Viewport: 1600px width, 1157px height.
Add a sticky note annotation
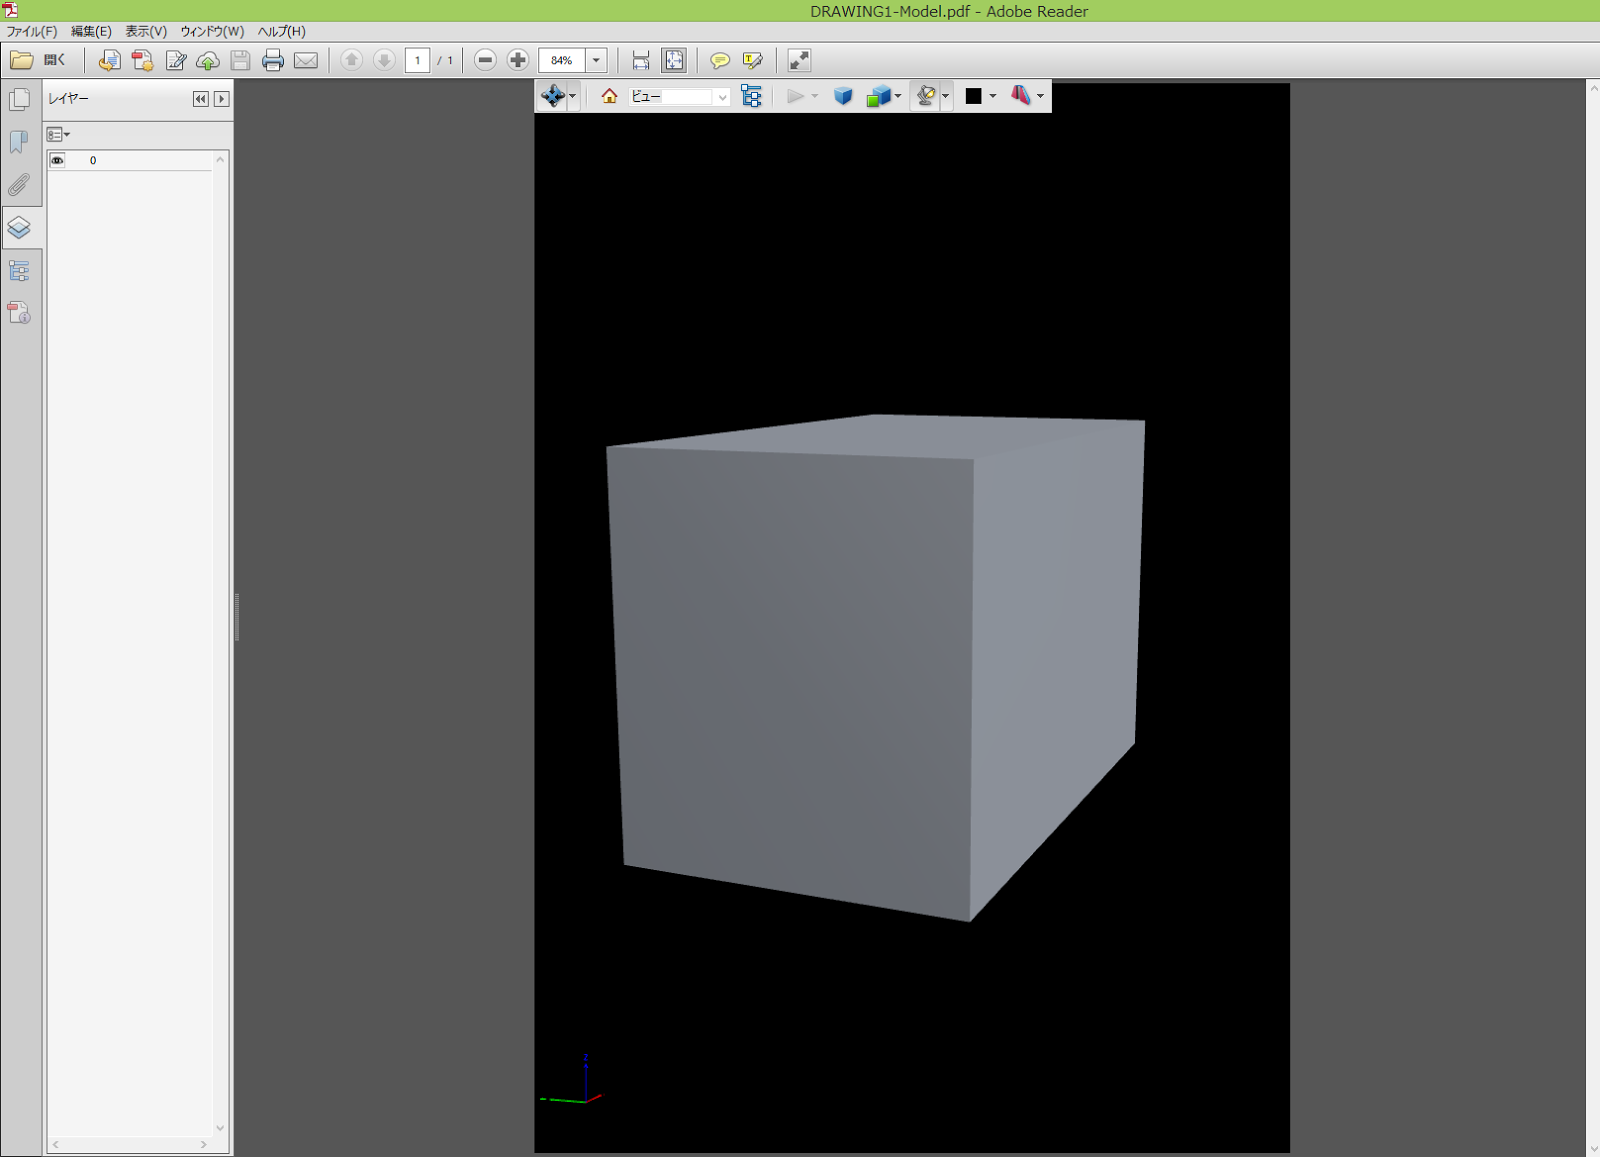(x=720, y=60)
